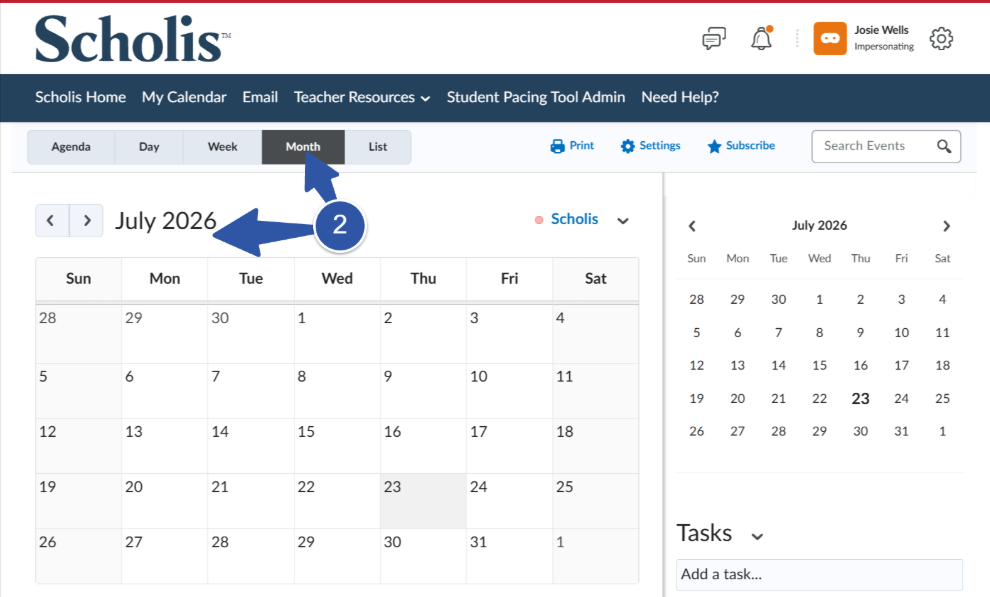The height and width of the screenshot is (597, 990).
Task: Expand Teacher Resources dropdown menu
Action: [362, 97]
